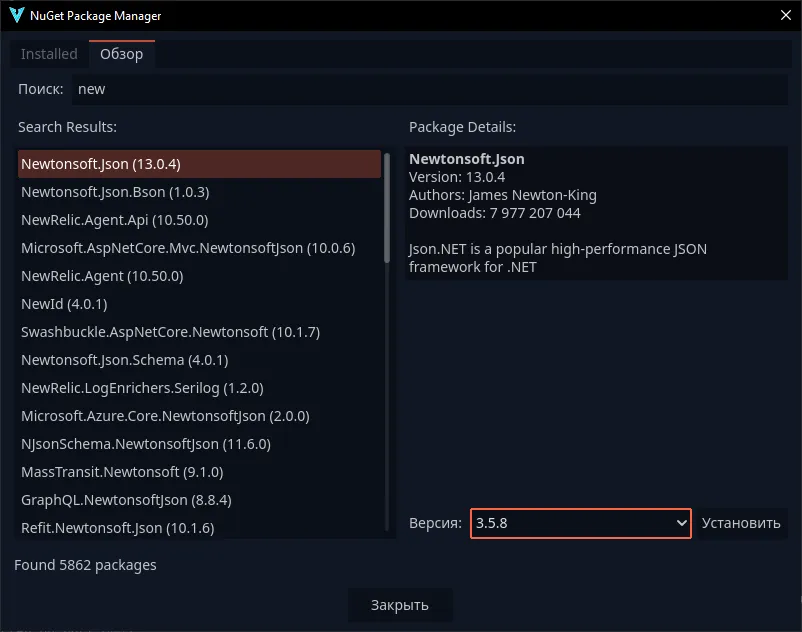Choose Refit.Newtonsoft.Json (10.1.6) package
Image resolution: width=802 pixels, height=632 pixels.
117,528
